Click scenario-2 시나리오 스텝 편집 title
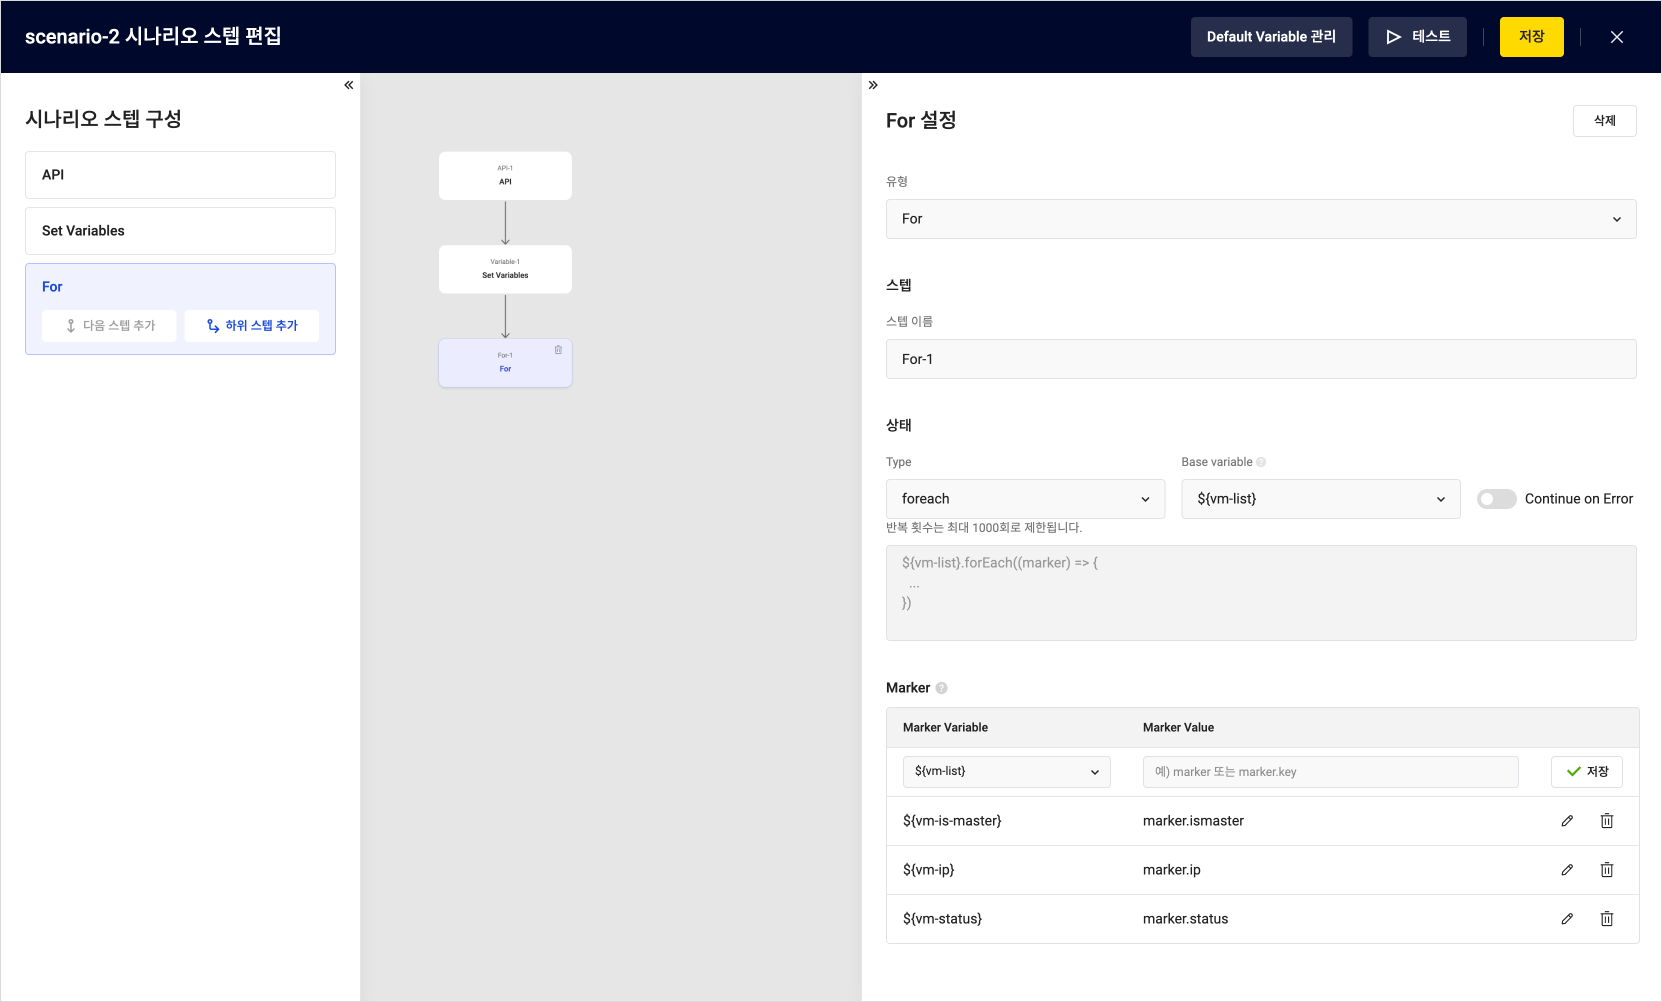 pos(153,37)
